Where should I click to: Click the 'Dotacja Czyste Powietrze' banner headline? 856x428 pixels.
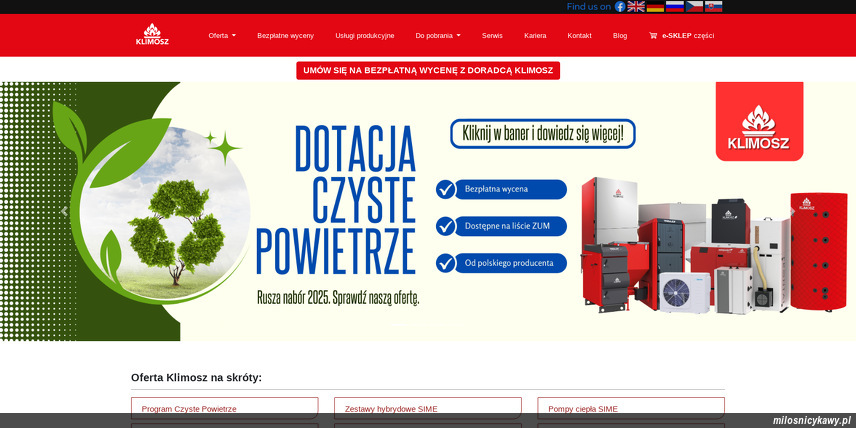[x=336, y=200]
